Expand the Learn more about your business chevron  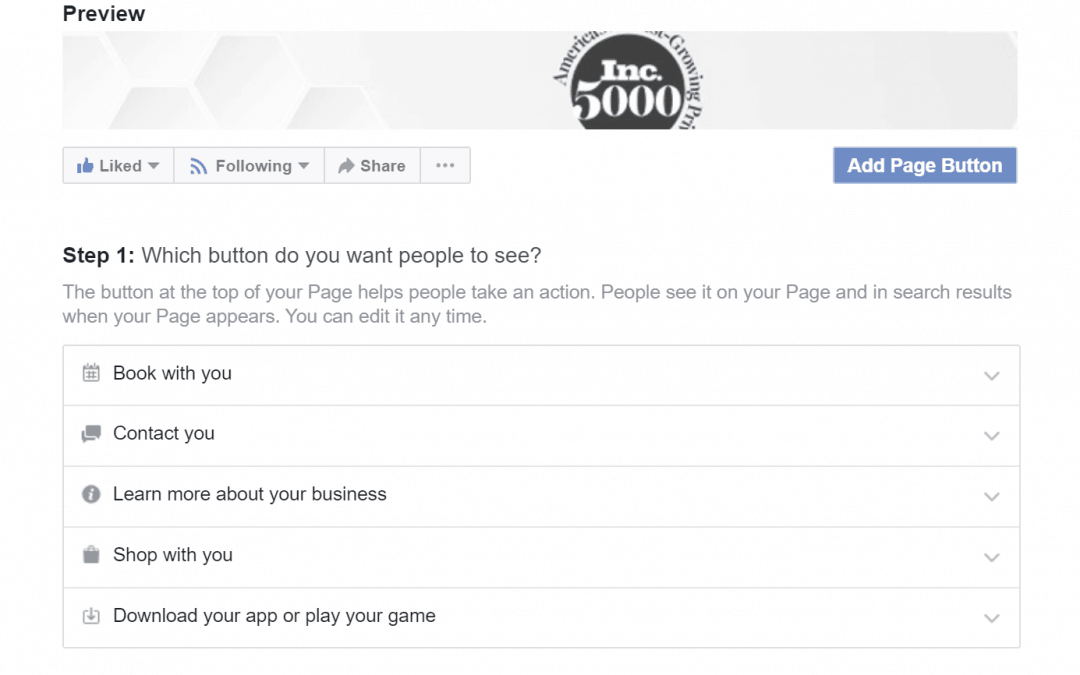coord(991,497)
